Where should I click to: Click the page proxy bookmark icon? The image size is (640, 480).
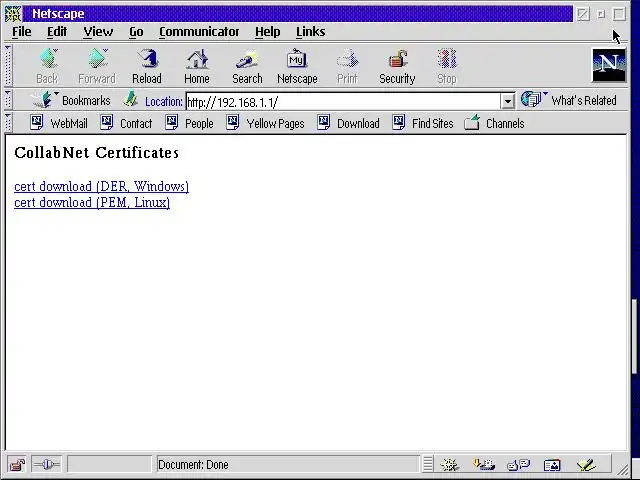coord(131,99)
